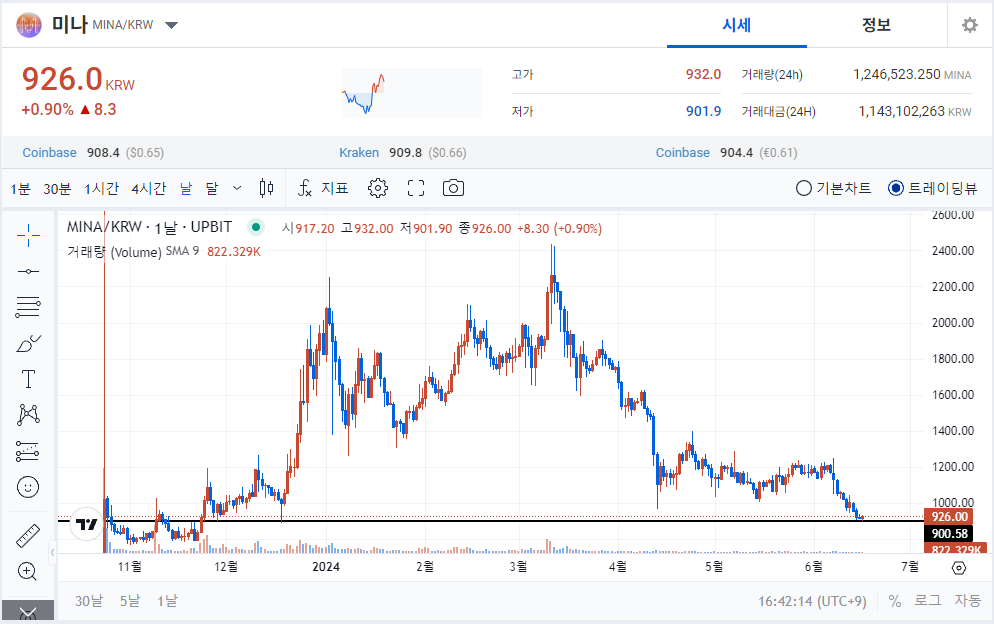Open the forecasting and measurement tools
This screenshot has width=994, height=624.
28,451
